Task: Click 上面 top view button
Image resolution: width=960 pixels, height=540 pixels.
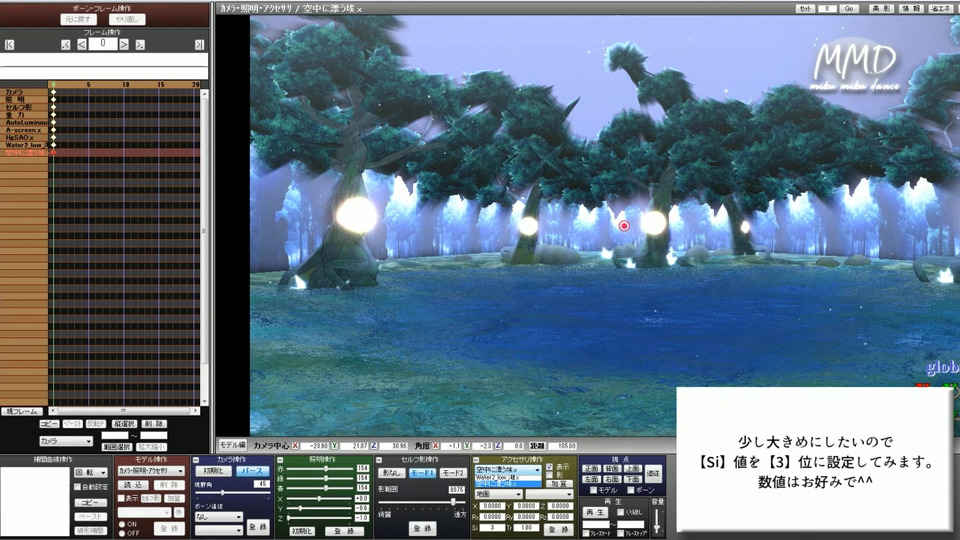Action: tap(632, 468)
